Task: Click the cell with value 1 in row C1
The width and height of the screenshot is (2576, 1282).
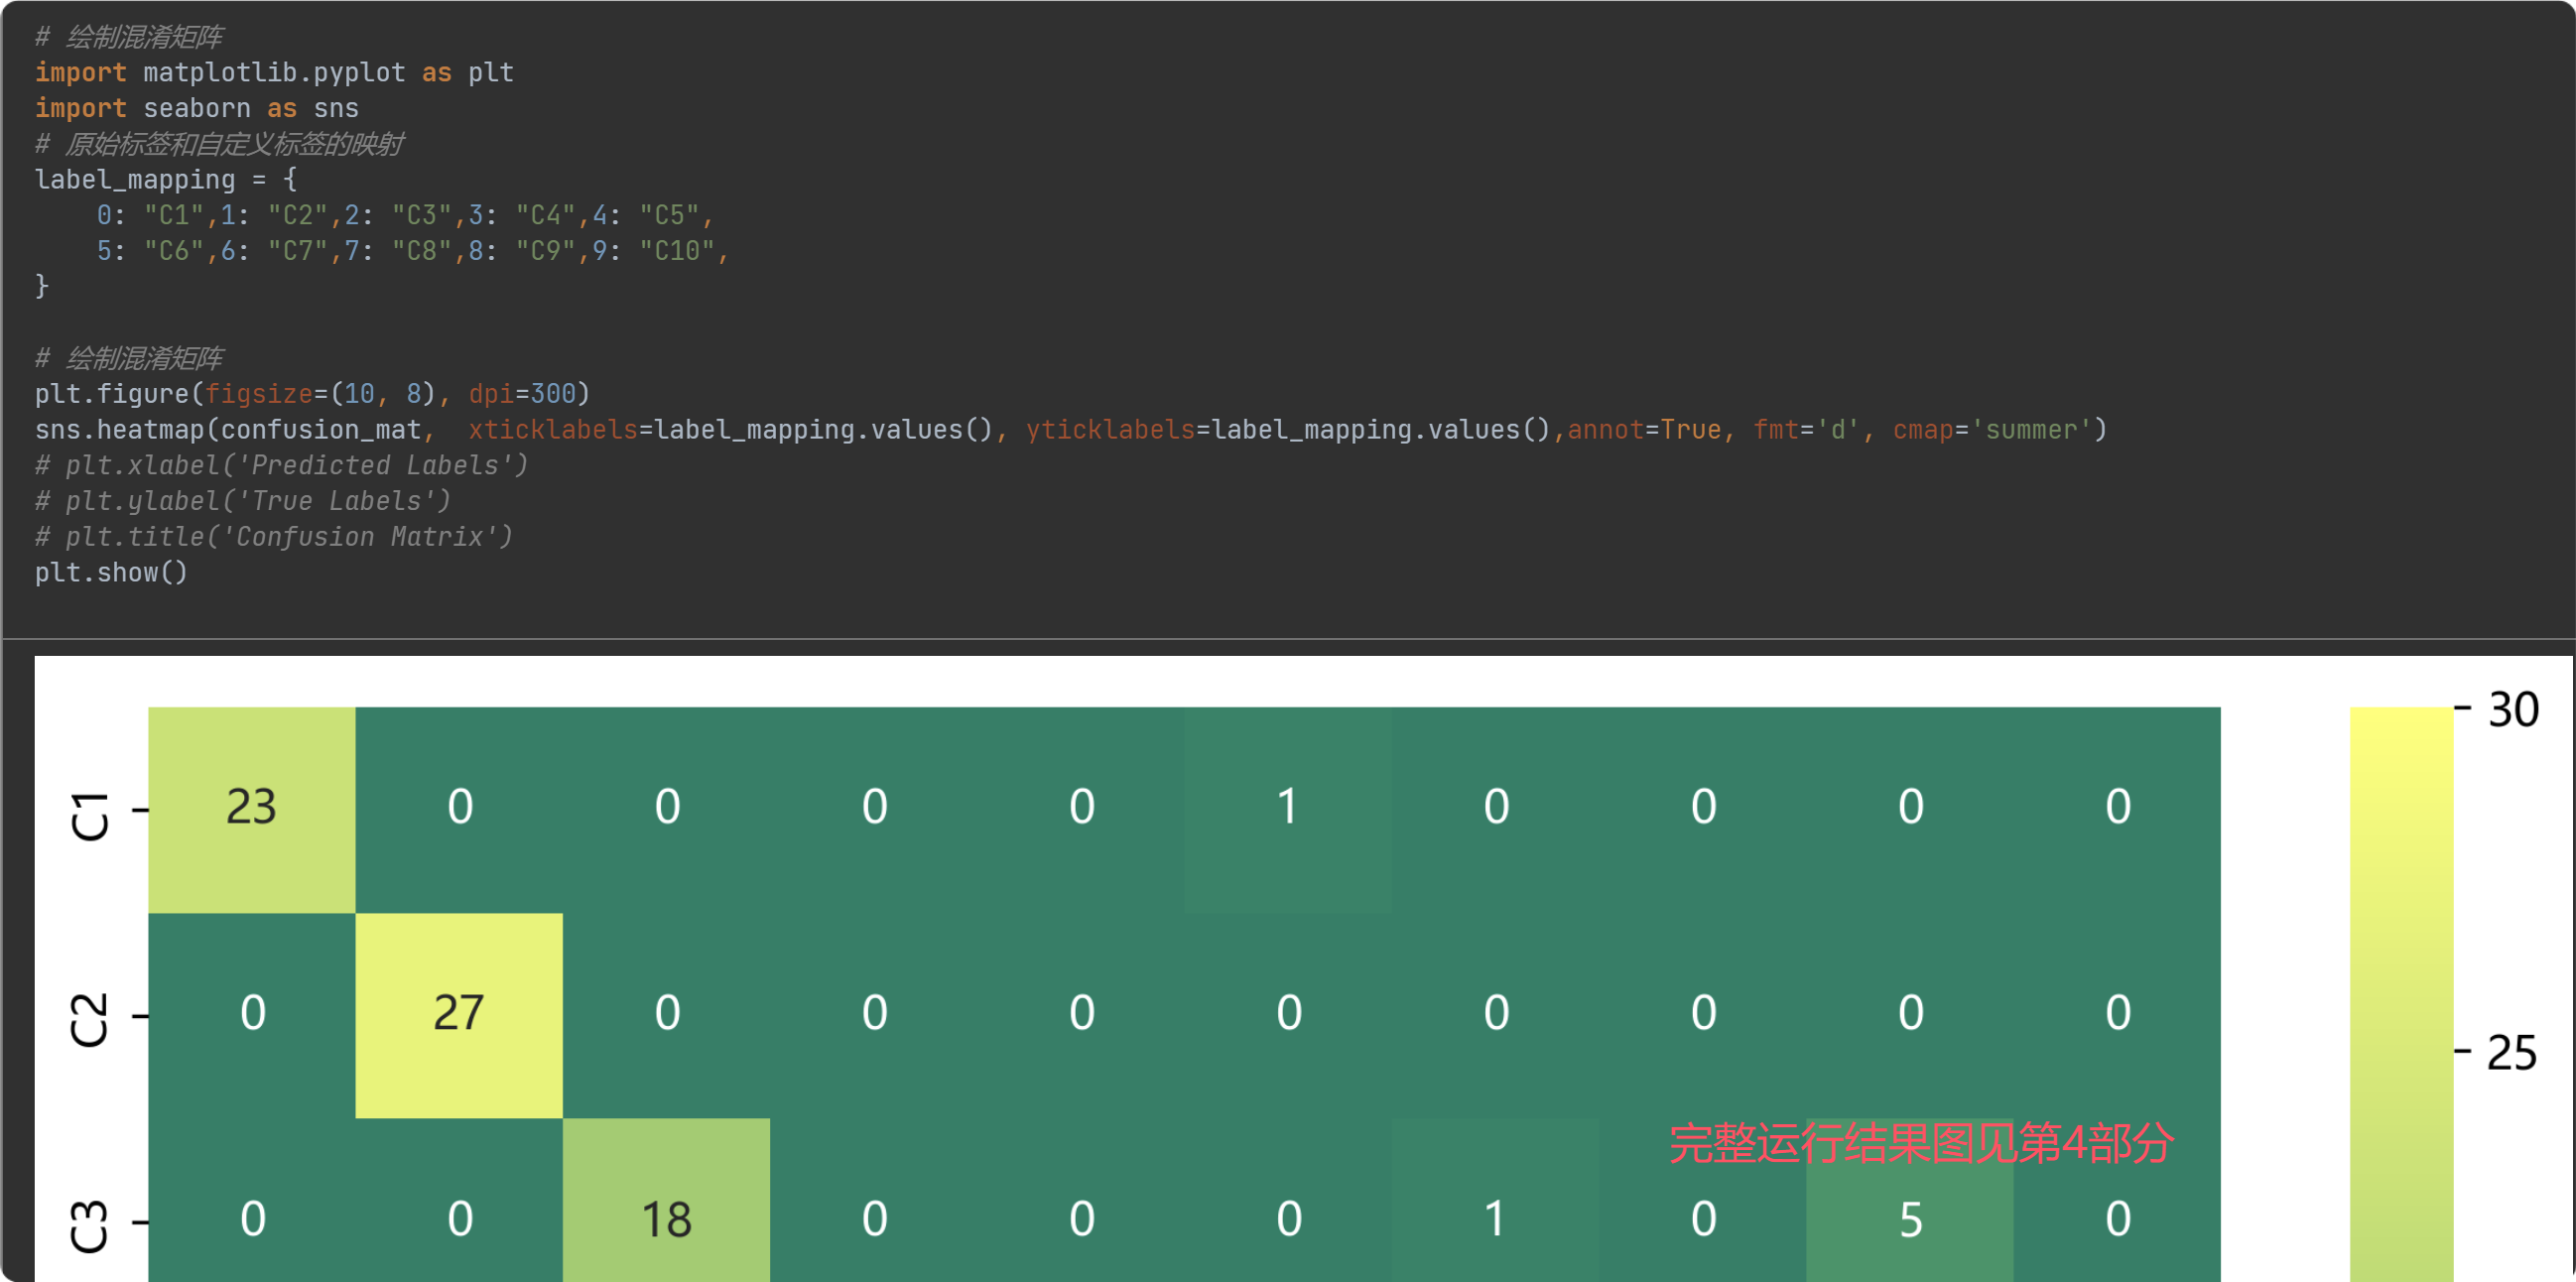Action: 1287,808
